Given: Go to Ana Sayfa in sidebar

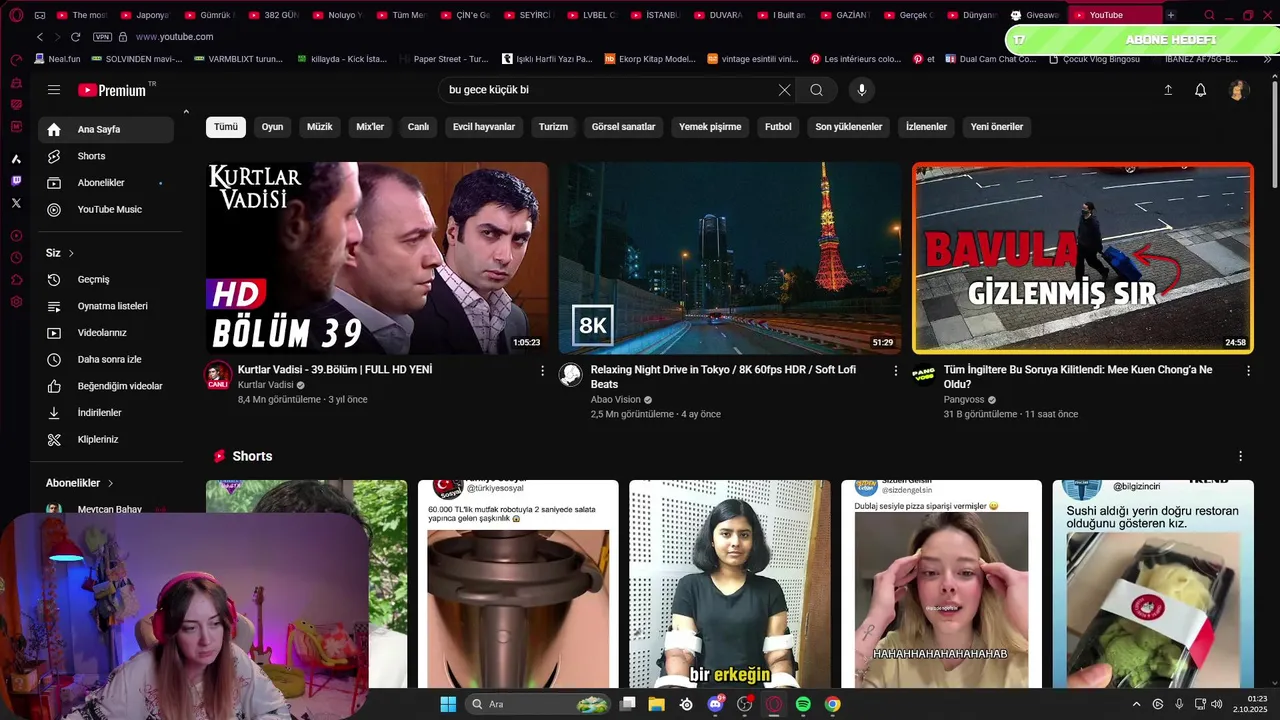Looking at the screenshot, I should point(106,129).
